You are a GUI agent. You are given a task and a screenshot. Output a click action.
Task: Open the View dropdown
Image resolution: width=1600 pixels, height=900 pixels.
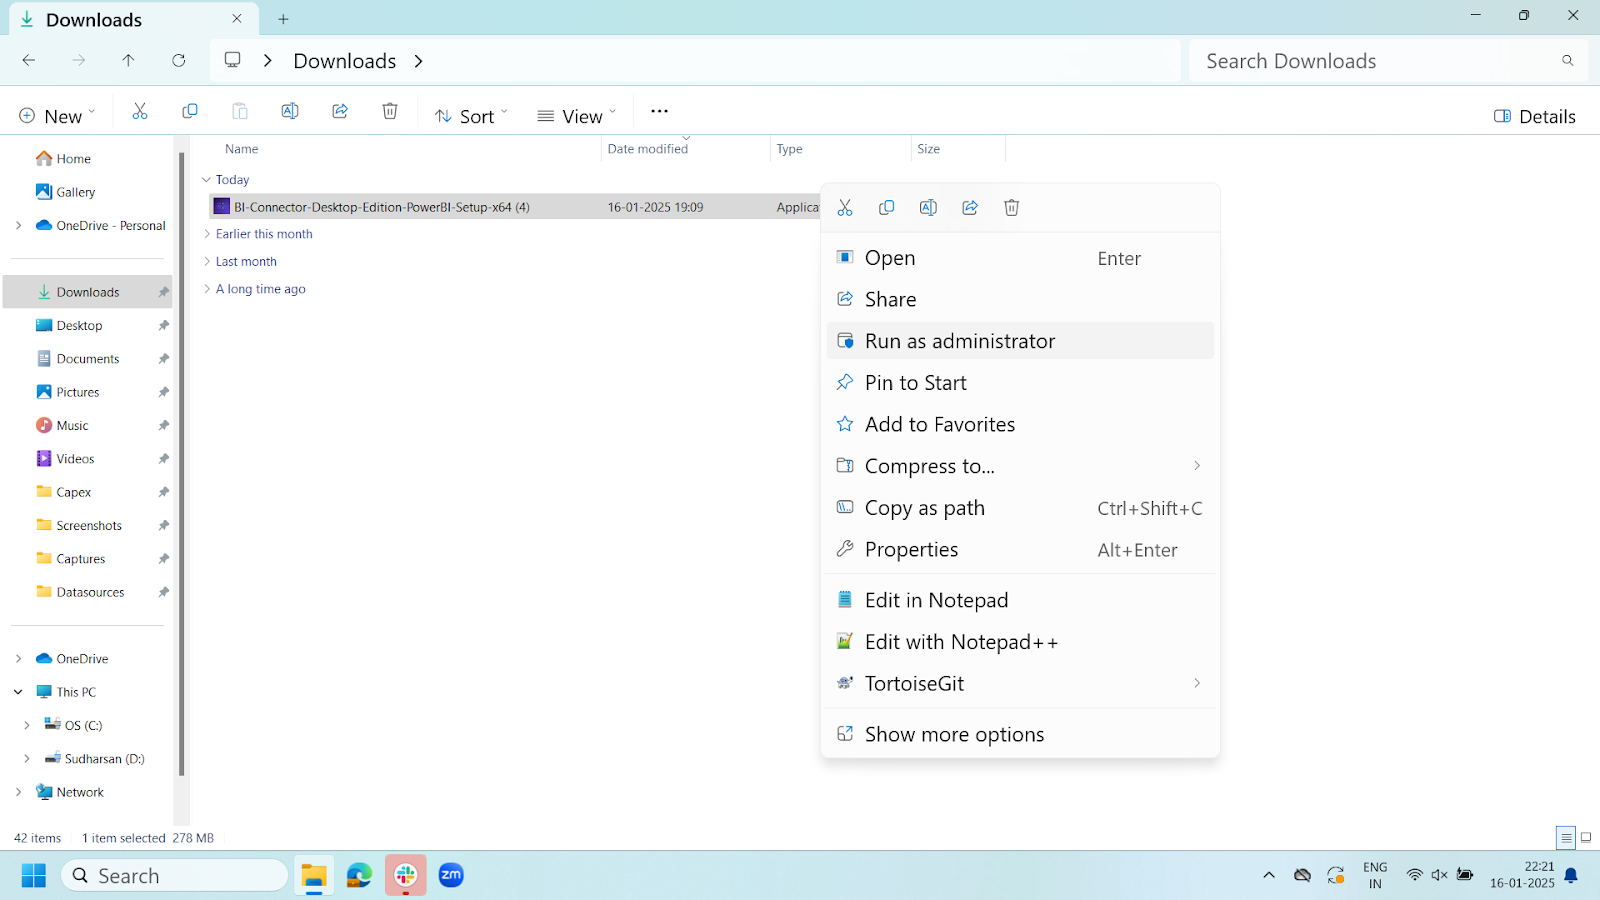[576, 116]
